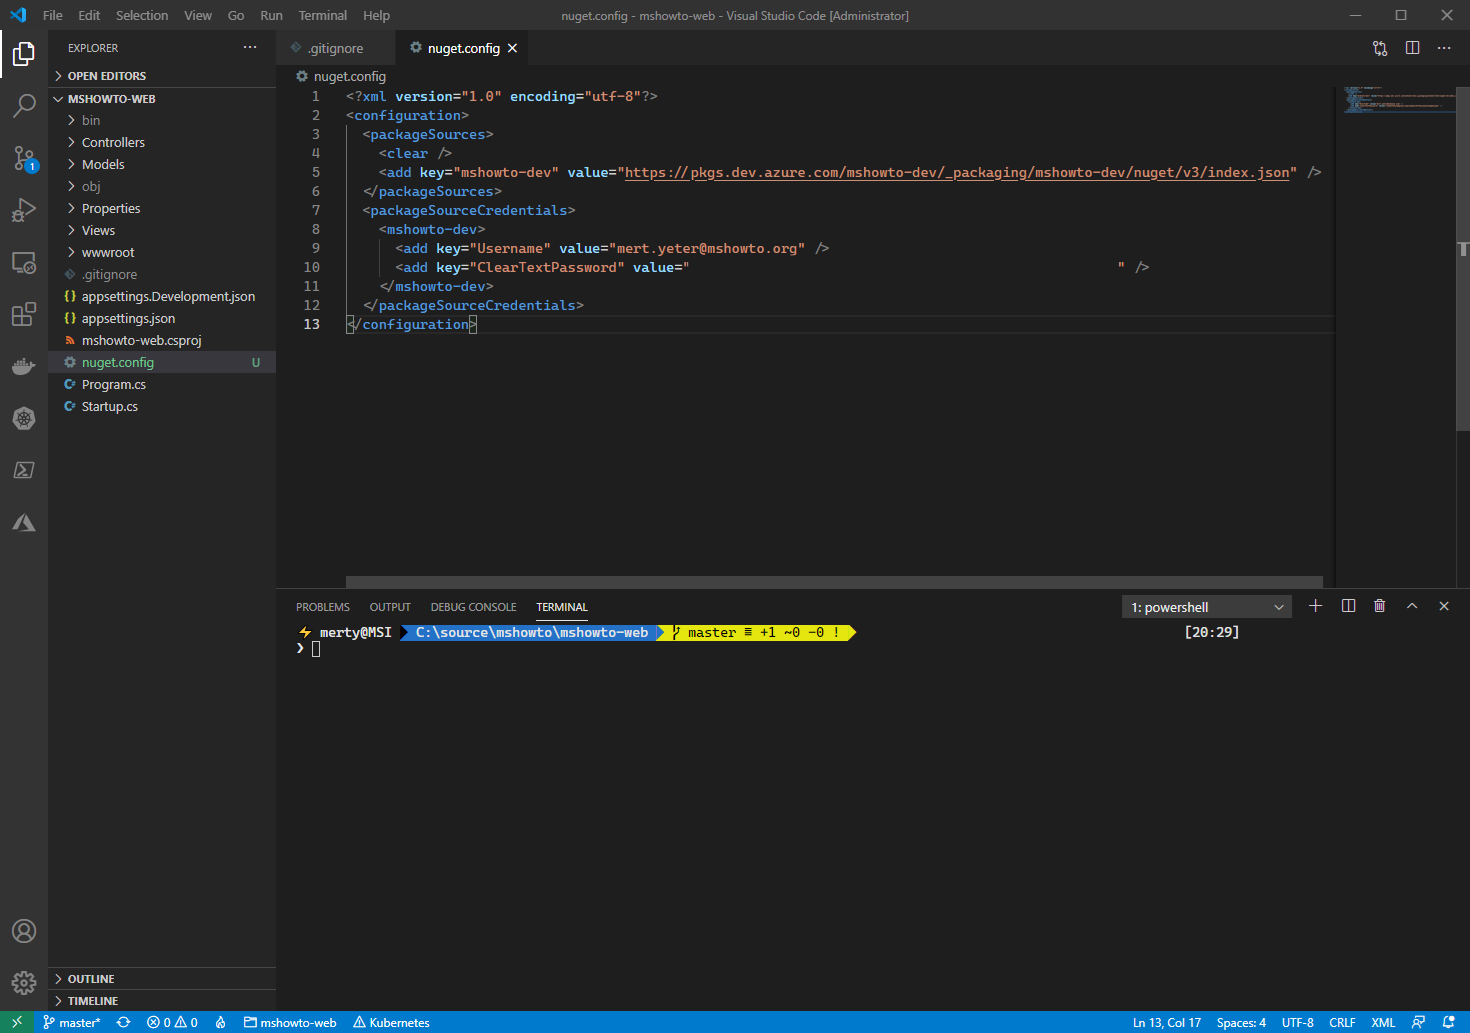The width and height of the screenshot is (1470, 1033).
Task: Split the editor to the right
Action: 1412,48
